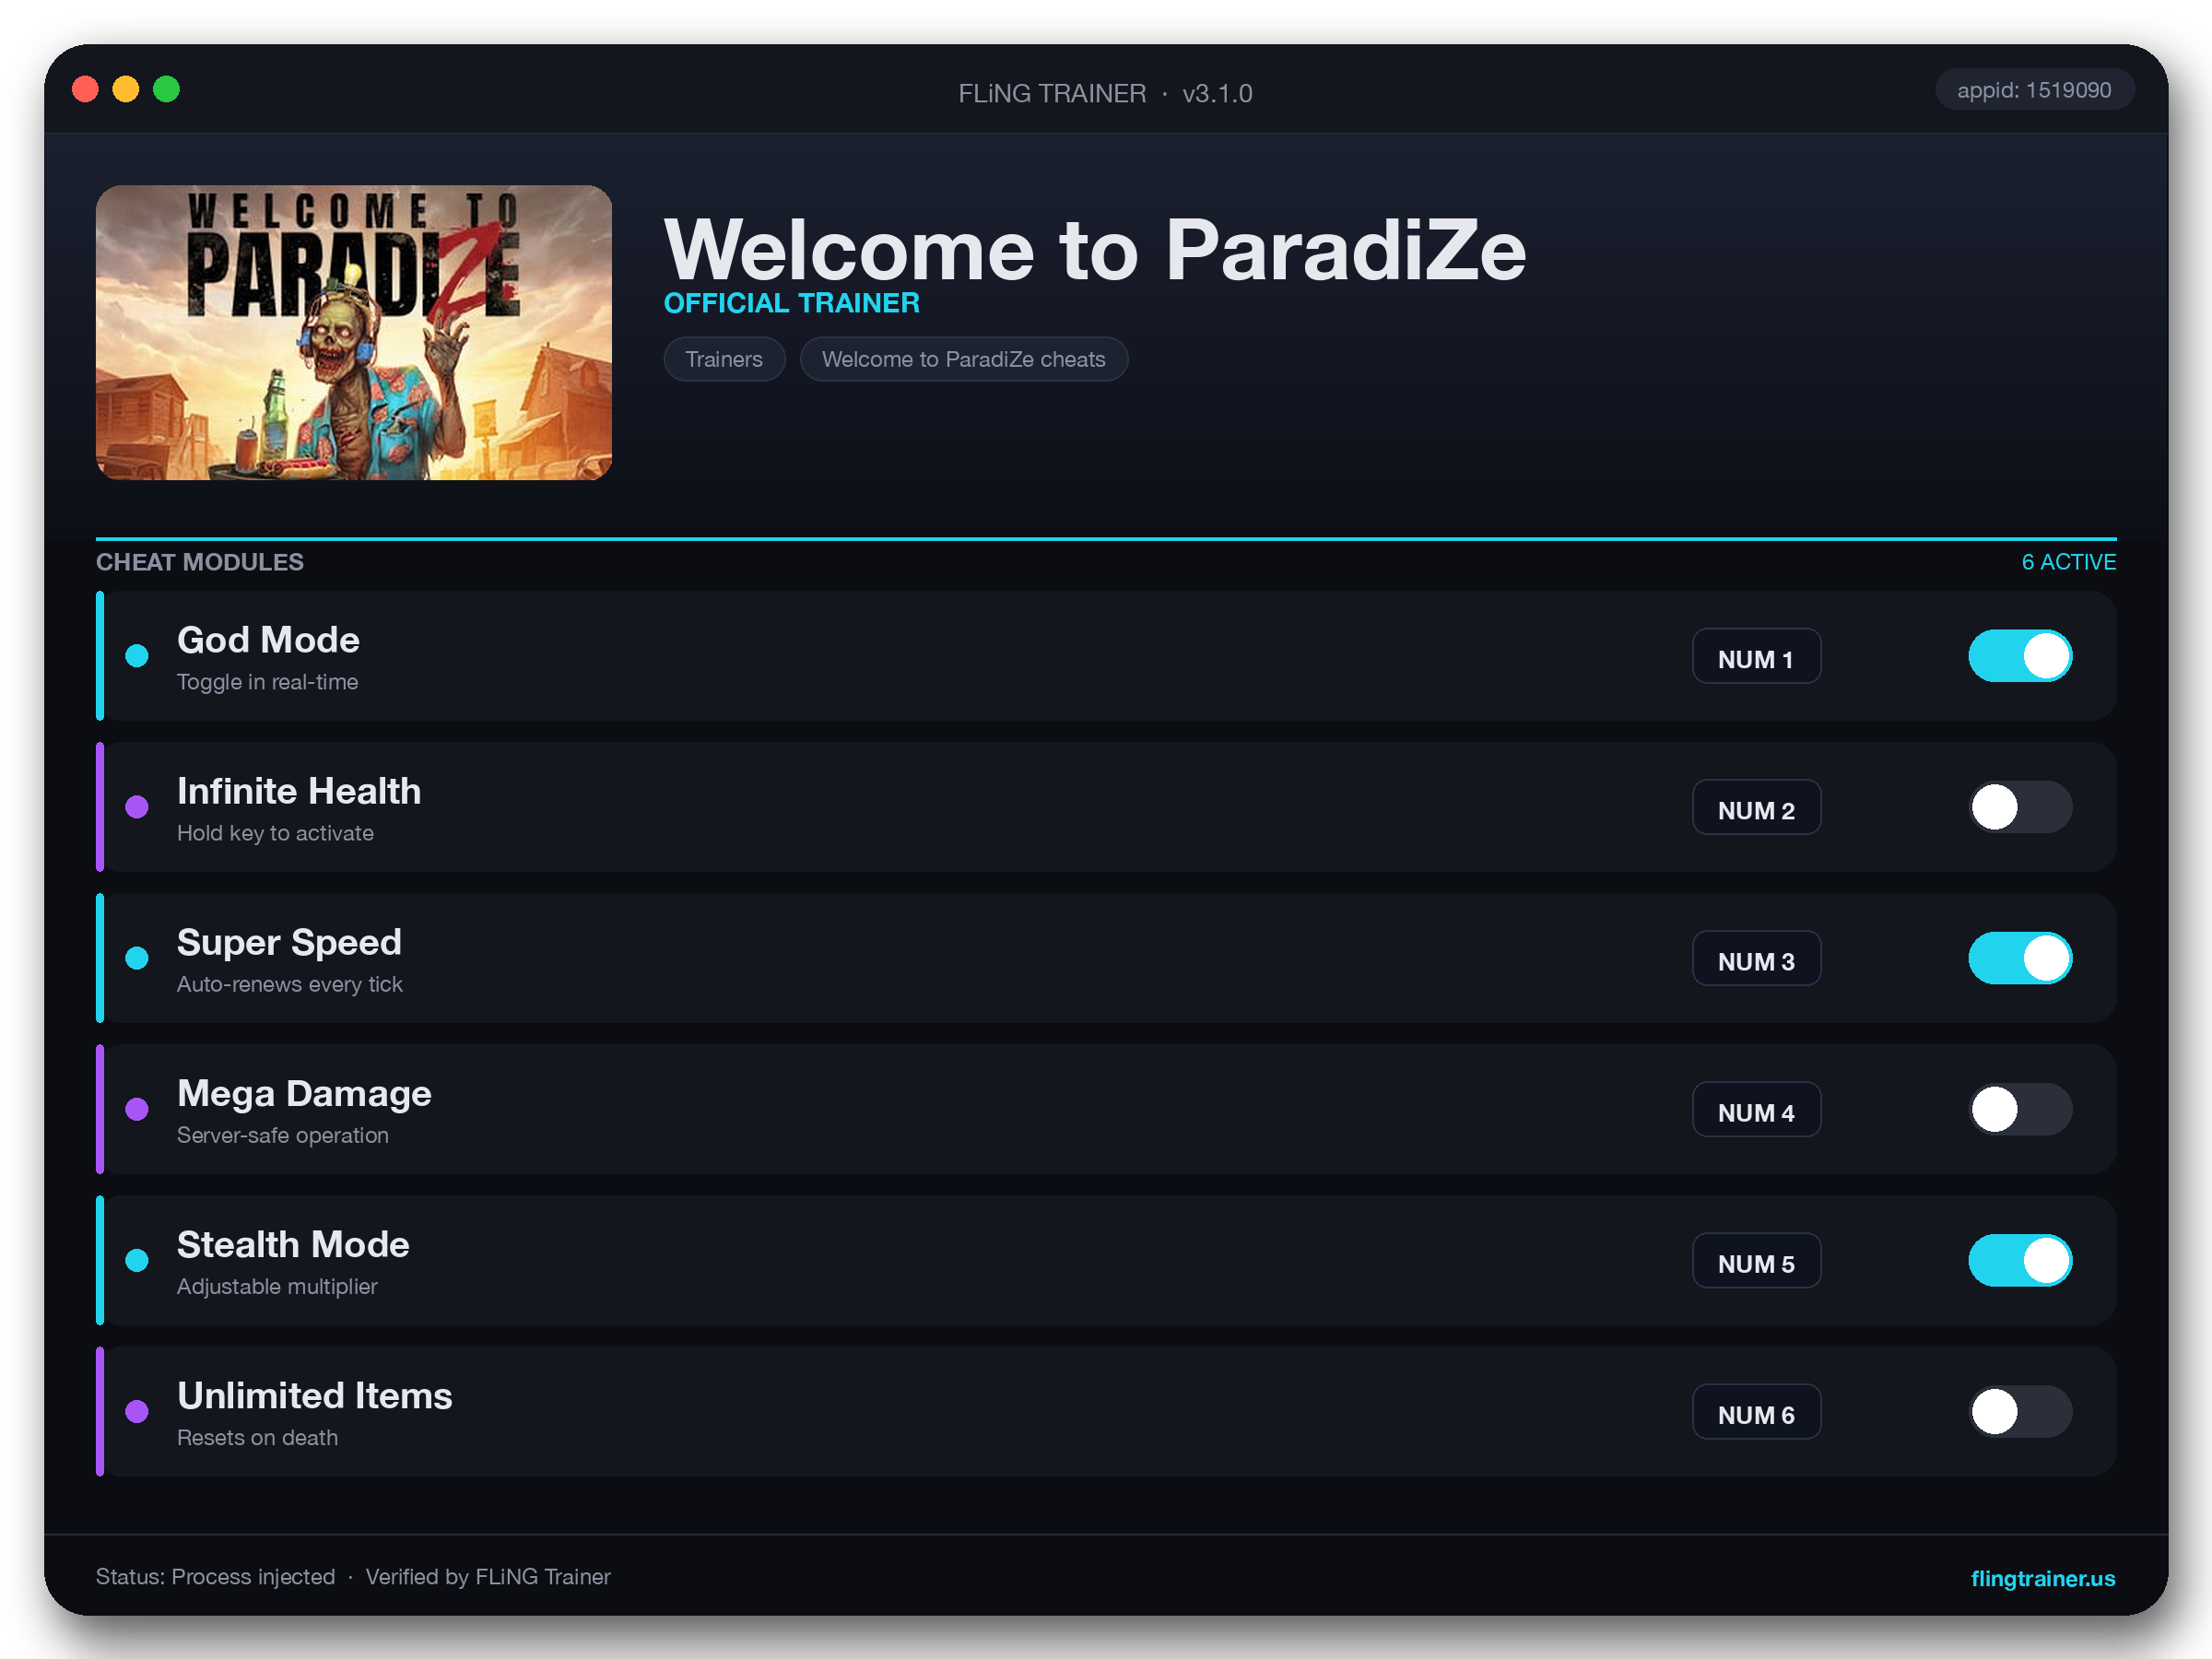
Task: Click the Welcome to ParadiZe cover thumbnail
Action: 354,332
